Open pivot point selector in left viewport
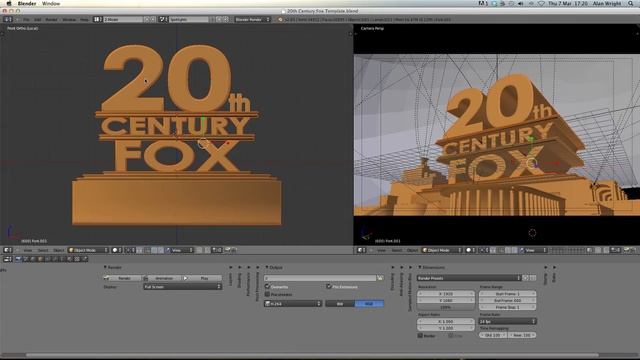This screenshot has height=360, width=640. pos(129,250)
